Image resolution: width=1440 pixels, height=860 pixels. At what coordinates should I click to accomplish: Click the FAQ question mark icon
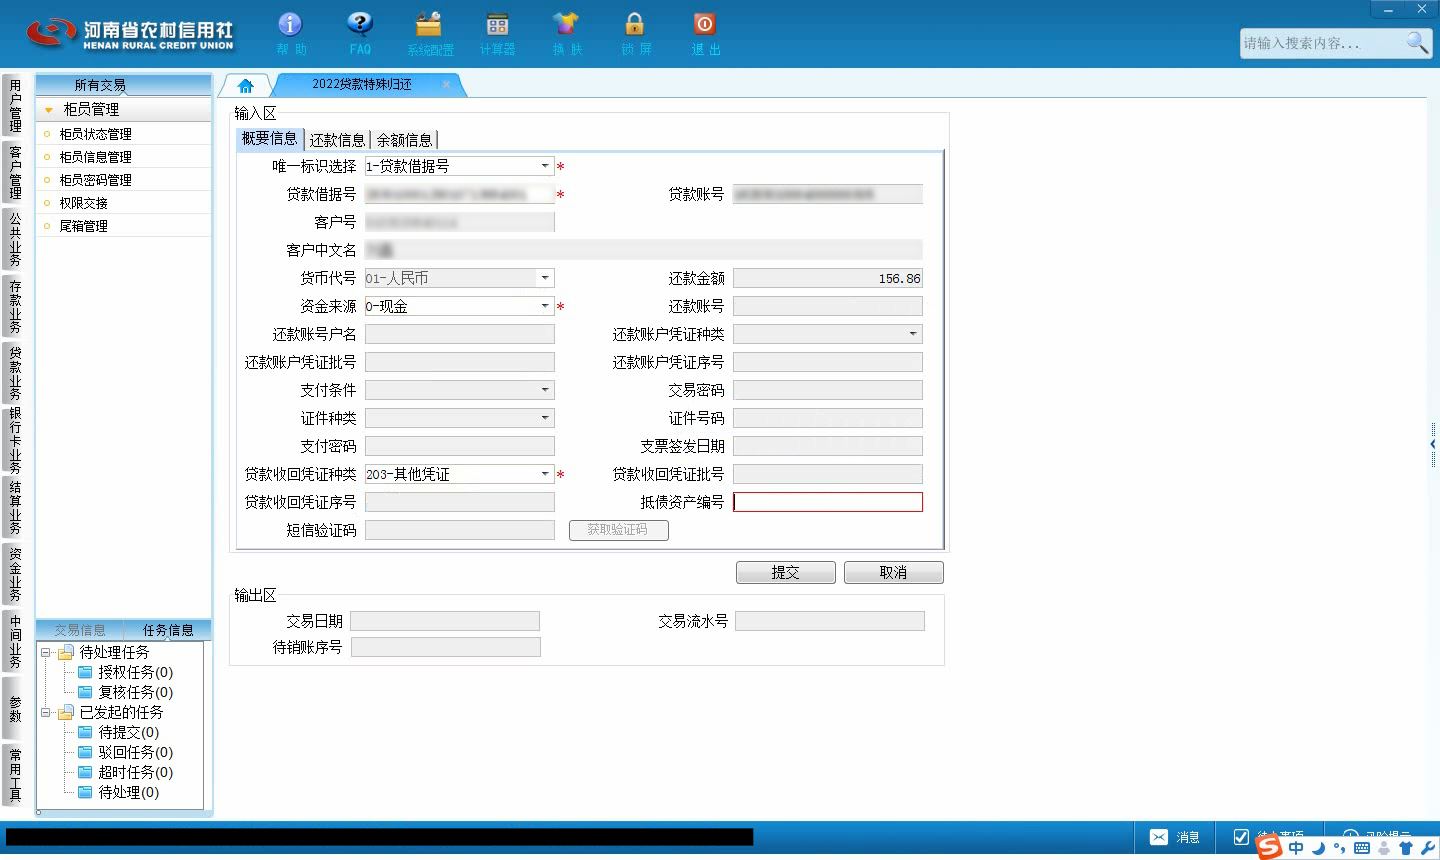pos(360,24)
